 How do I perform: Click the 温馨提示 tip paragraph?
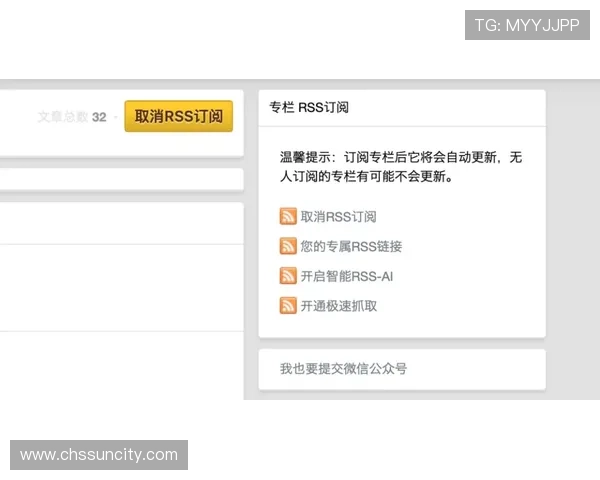click(401, 167)
